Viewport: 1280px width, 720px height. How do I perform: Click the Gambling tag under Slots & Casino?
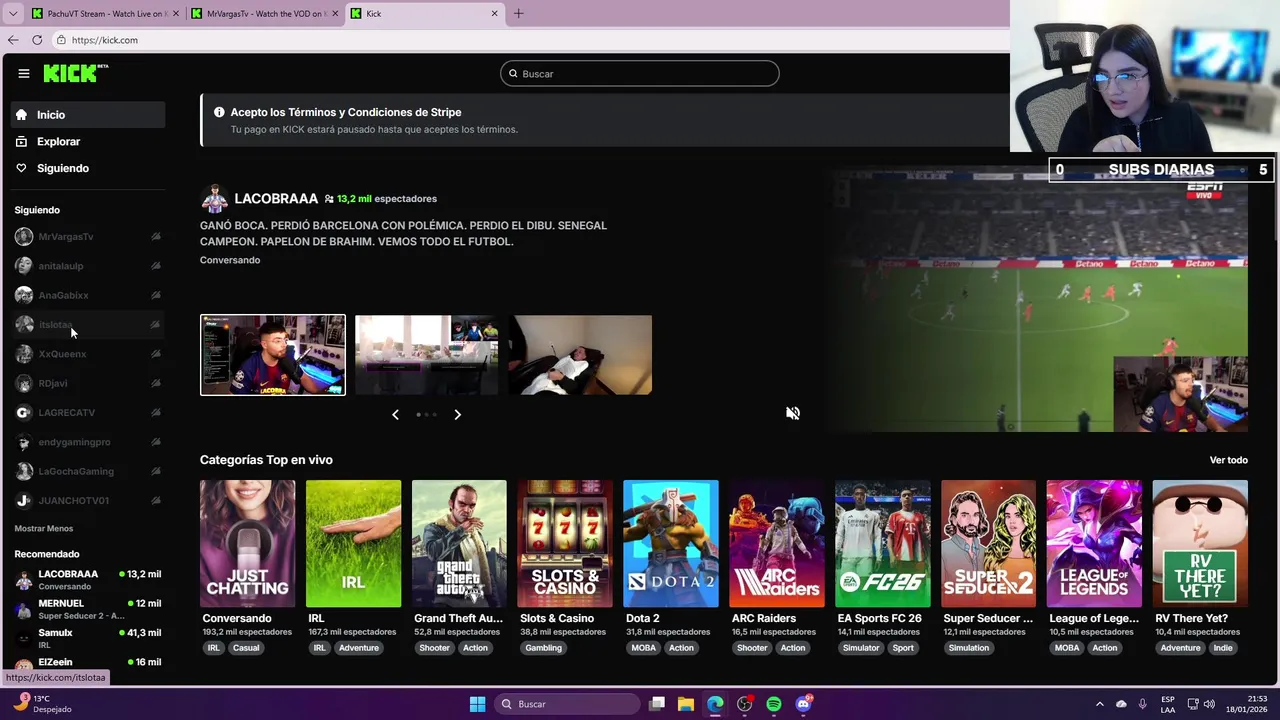click(544, 648)
